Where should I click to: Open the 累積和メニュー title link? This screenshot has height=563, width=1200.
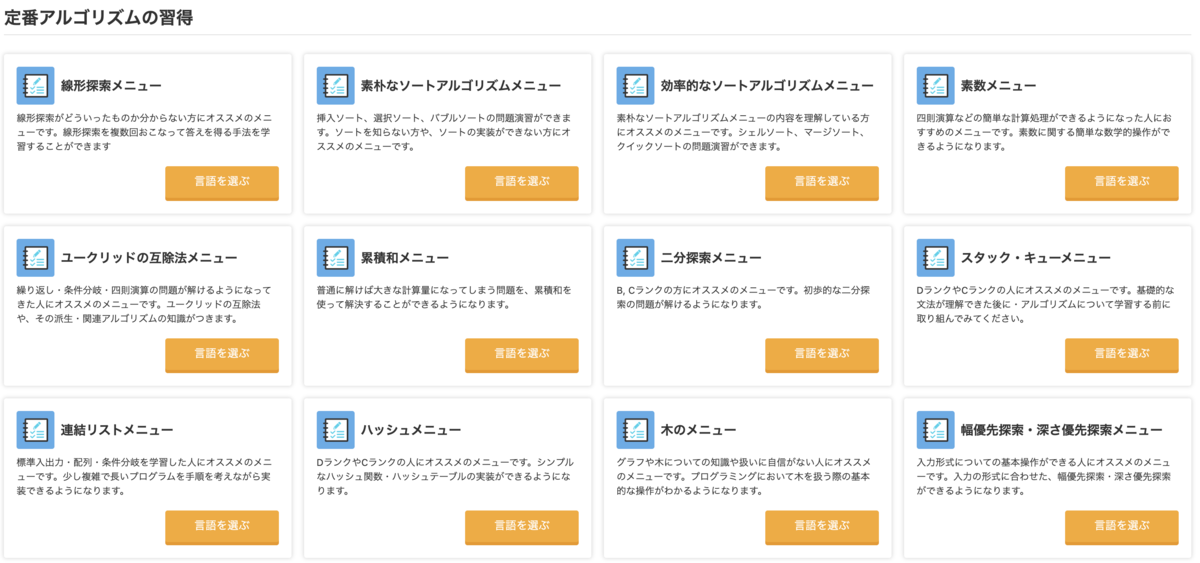point(404,258)
